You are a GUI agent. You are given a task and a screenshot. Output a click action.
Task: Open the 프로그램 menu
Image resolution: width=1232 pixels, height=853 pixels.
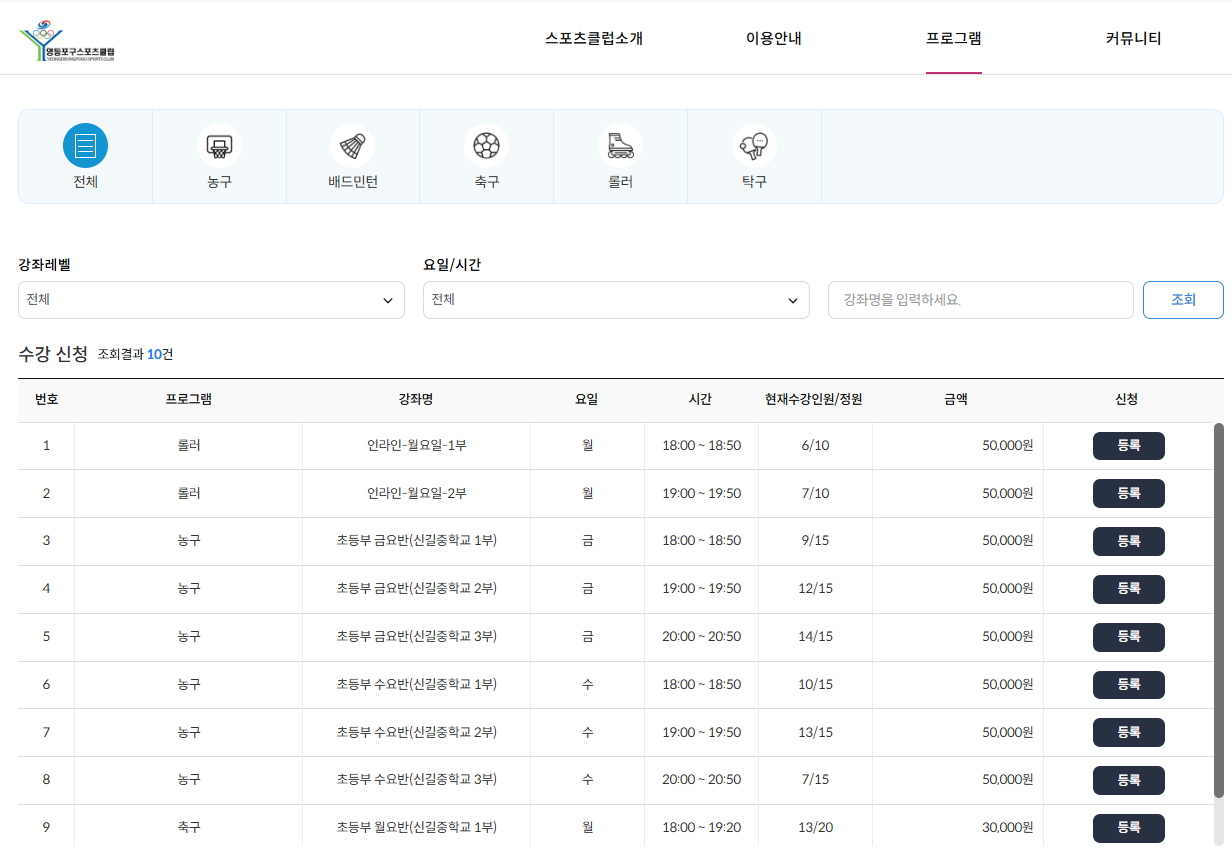click(953, 39)
